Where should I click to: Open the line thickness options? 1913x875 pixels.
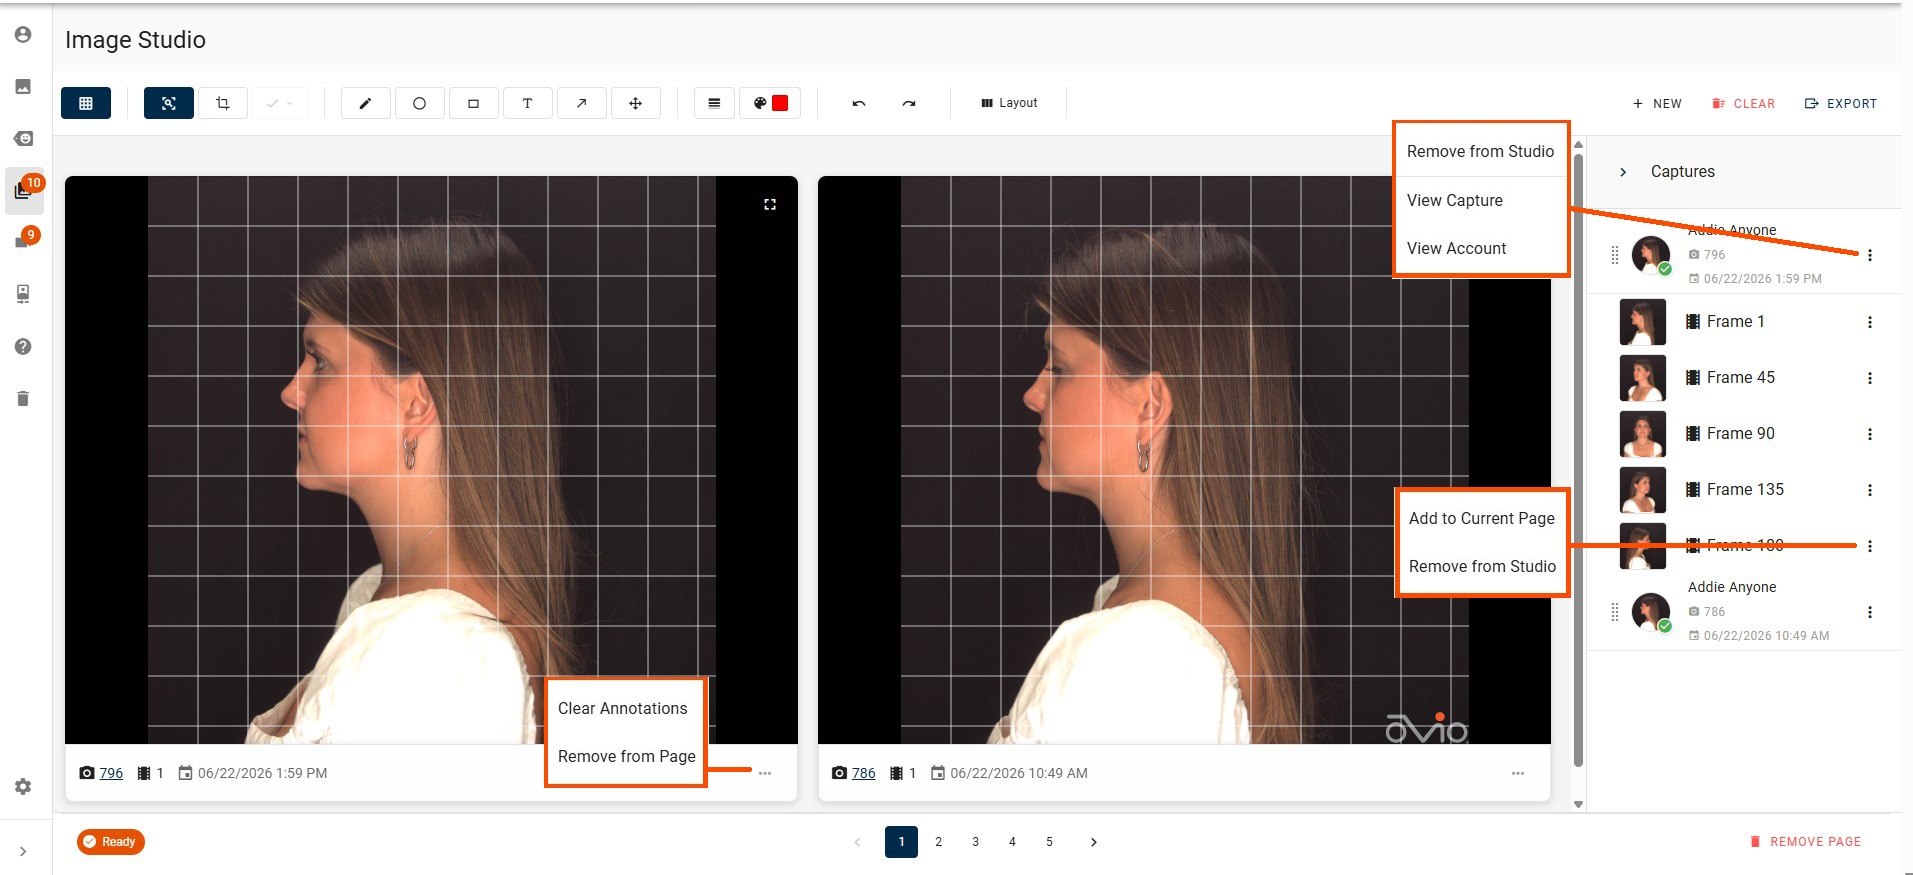(714, 103)
